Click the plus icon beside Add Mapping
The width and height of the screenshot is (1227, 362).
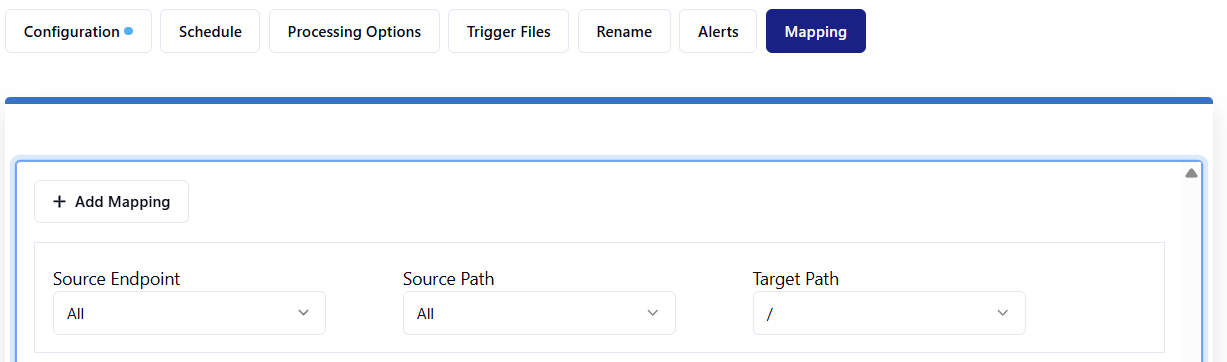[59, 202]
